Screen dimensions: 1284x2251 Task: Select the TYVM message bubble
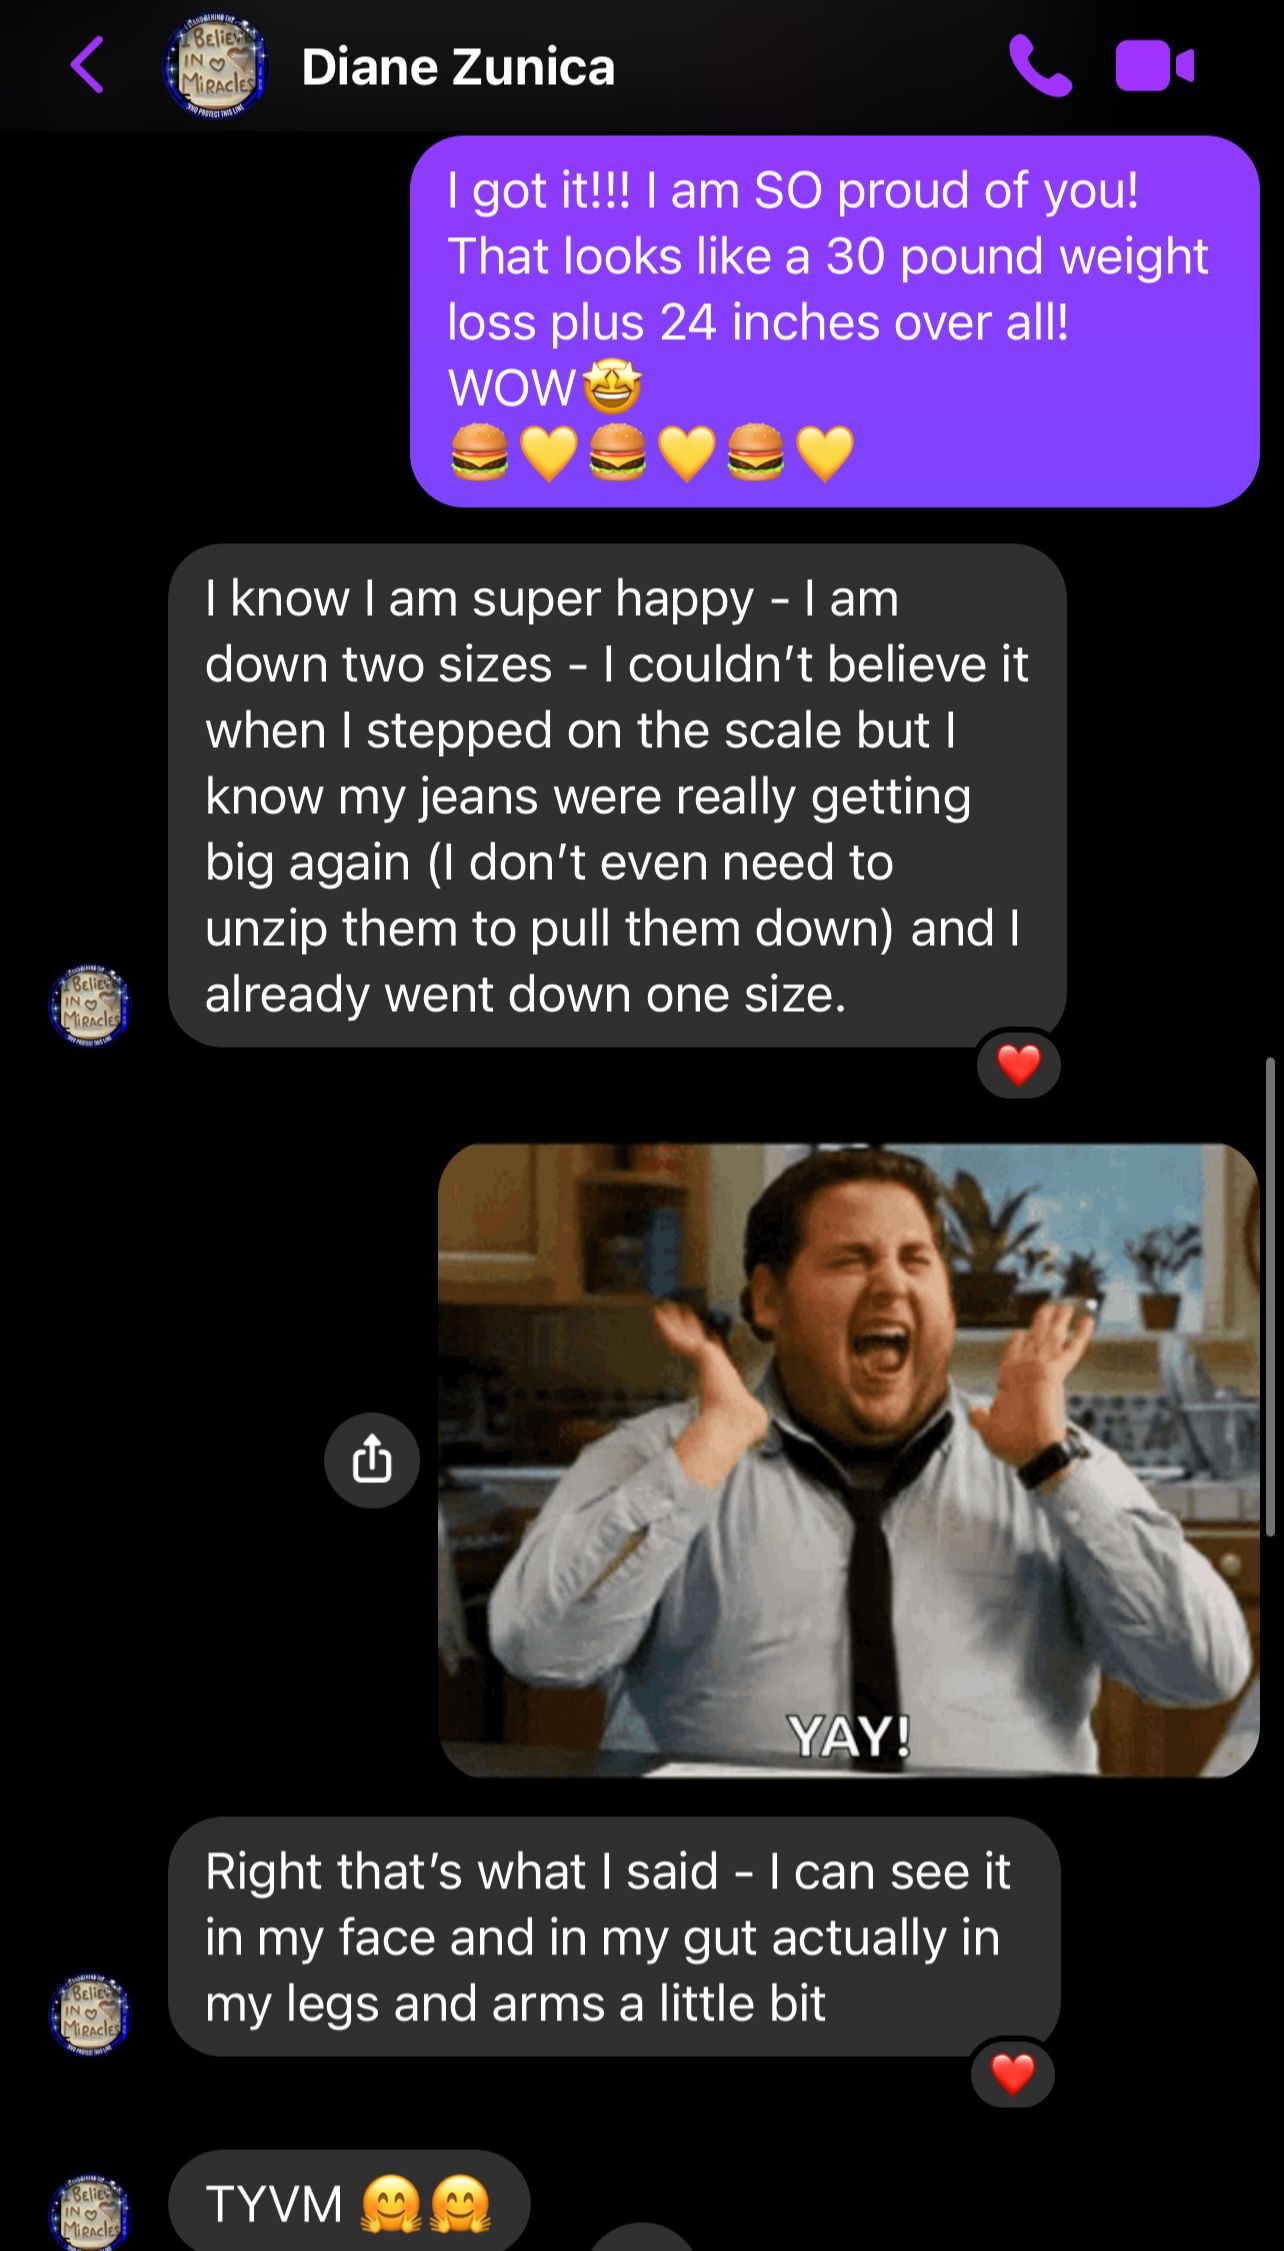(349, 2202)
